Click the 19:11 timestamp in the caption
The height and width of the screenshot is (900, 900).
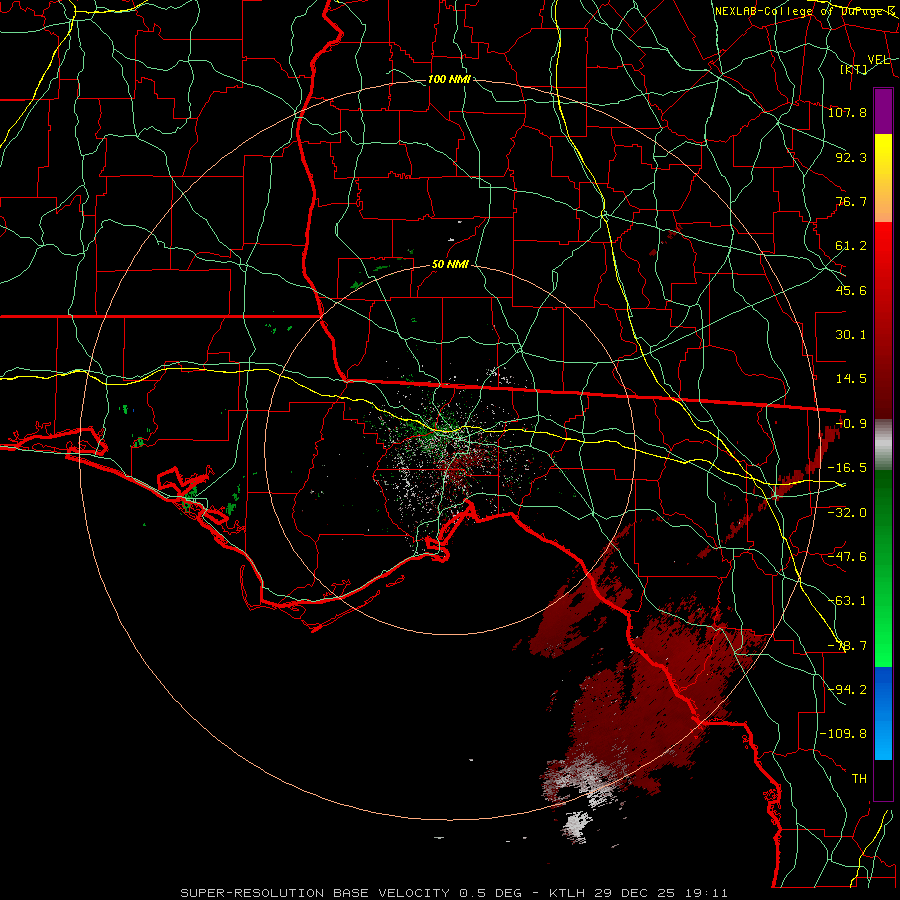click(x=708, y=893)
